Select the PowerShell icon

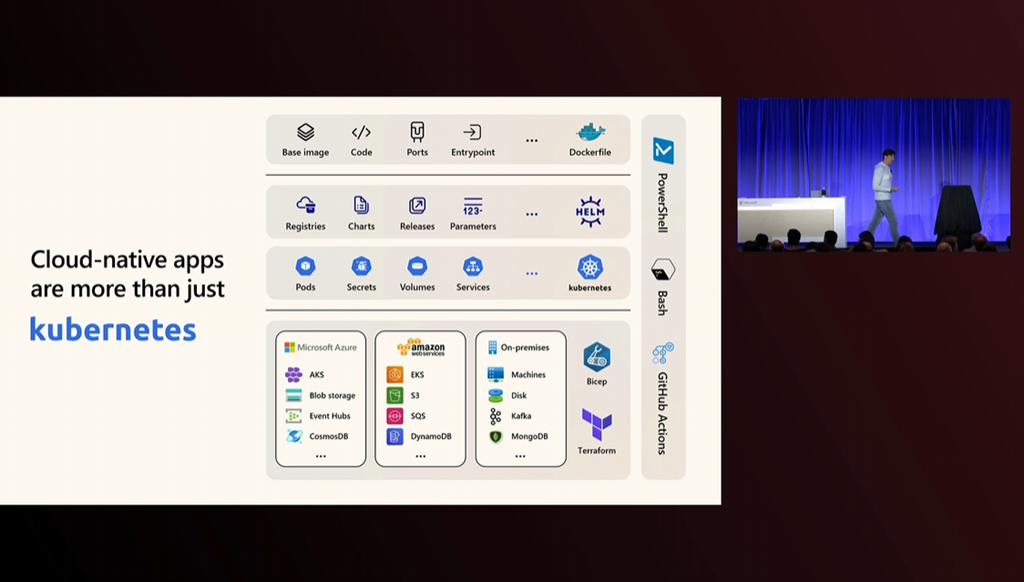664,151
